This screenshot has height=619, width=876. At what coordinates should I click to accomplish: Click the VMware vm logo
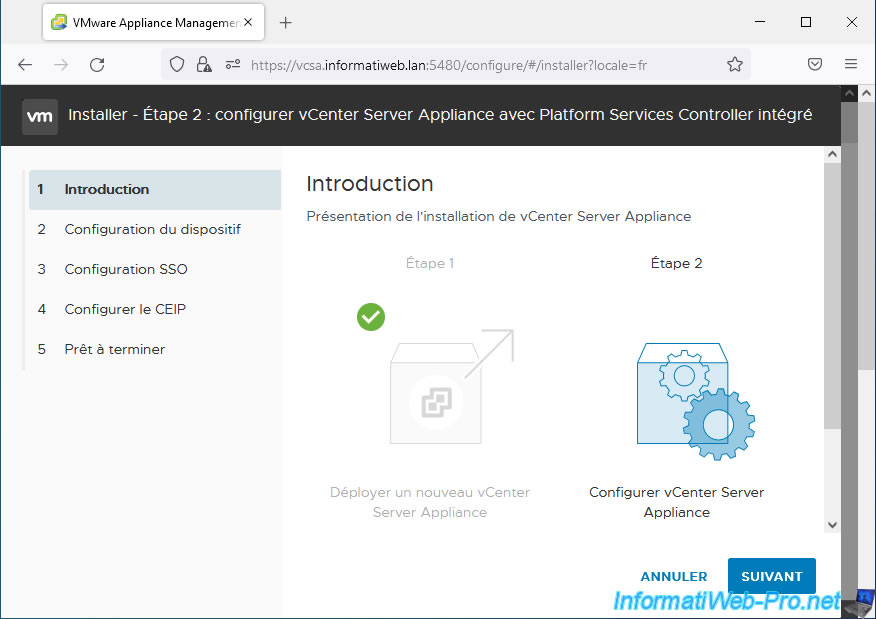point(40,117)
